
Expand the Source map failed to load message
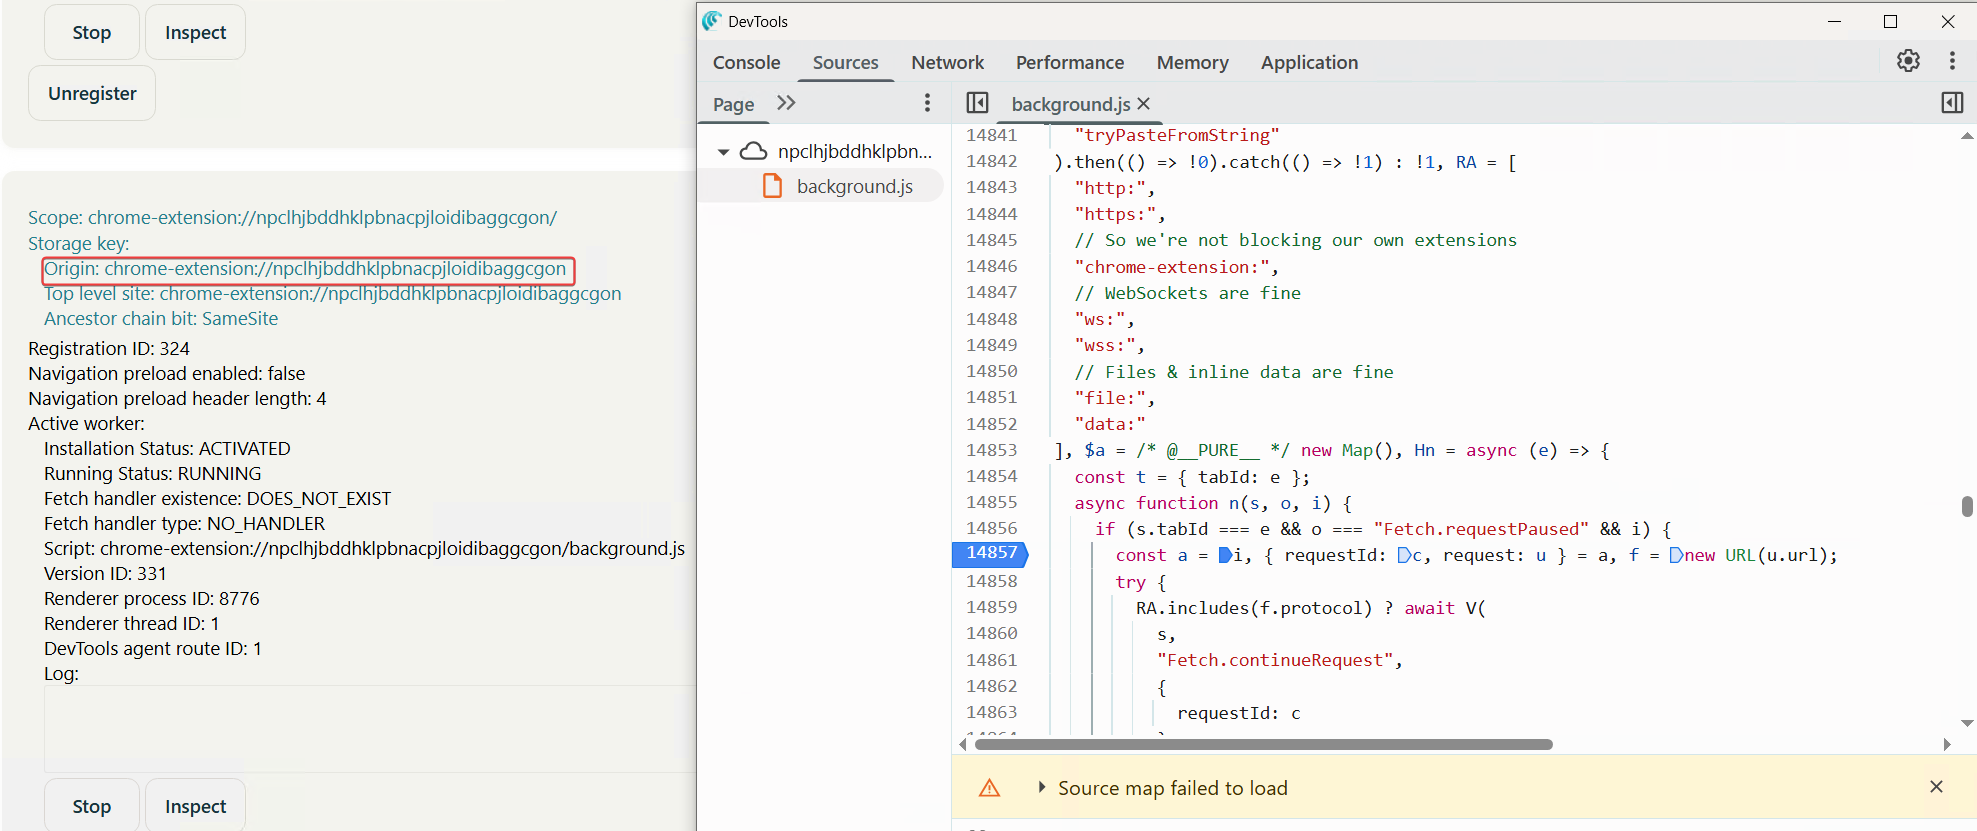pos(1042,787)
